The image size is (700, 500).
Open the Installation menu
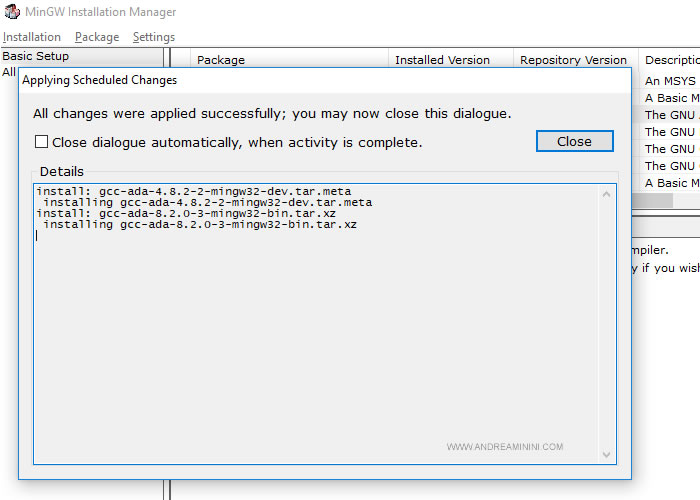(32, 37)
